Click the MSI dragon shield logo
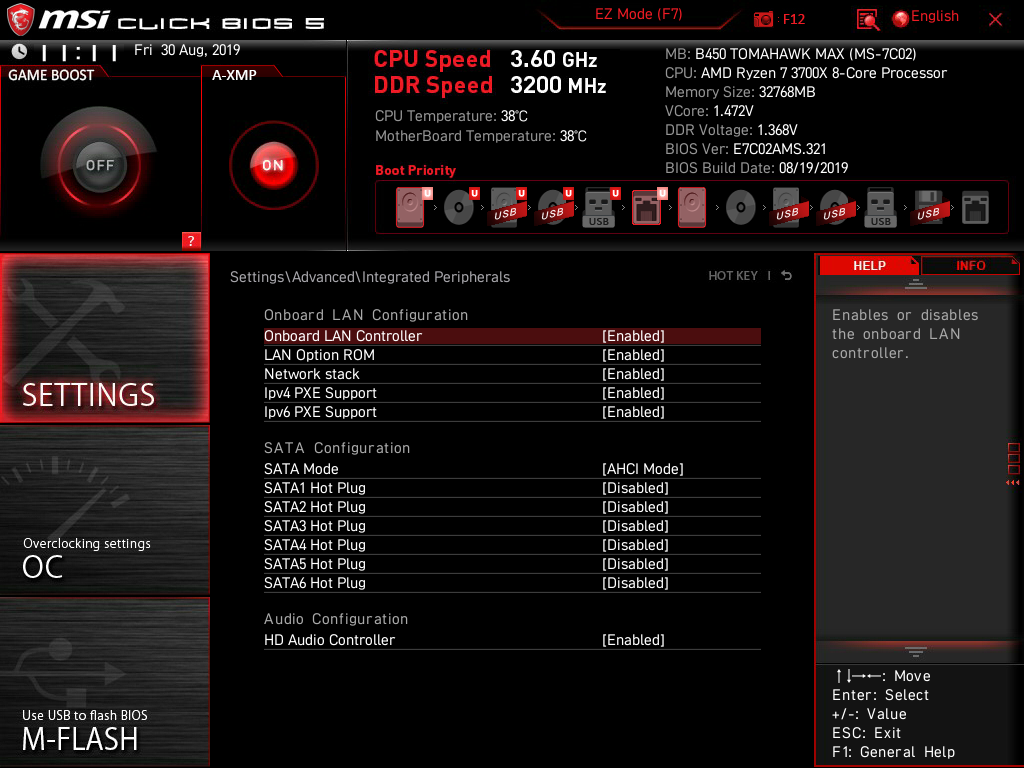This screenshot has width=1024, height=768. (x=20, y=20)
